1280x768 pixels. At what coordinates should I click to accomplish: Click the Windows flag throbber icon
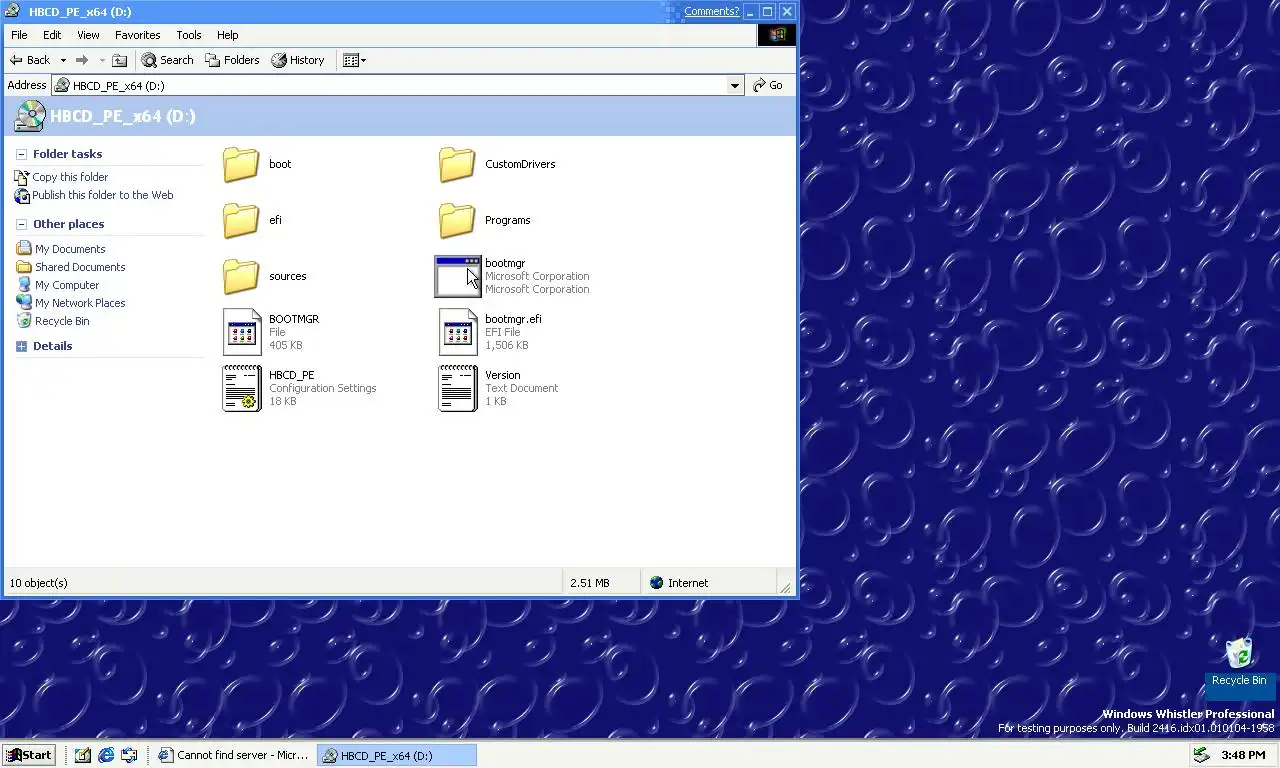pyautogui.click(x=777, y=35)
